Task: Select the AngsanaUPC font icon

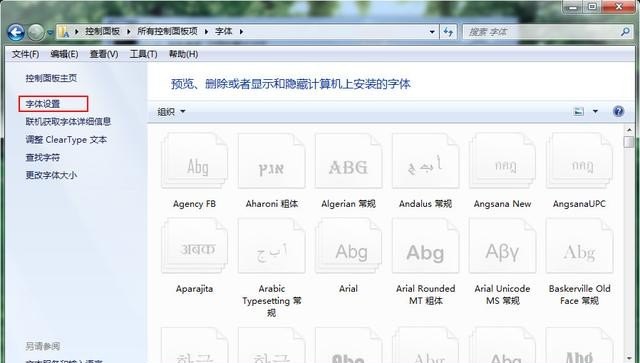Action: (x=579, y=160)
